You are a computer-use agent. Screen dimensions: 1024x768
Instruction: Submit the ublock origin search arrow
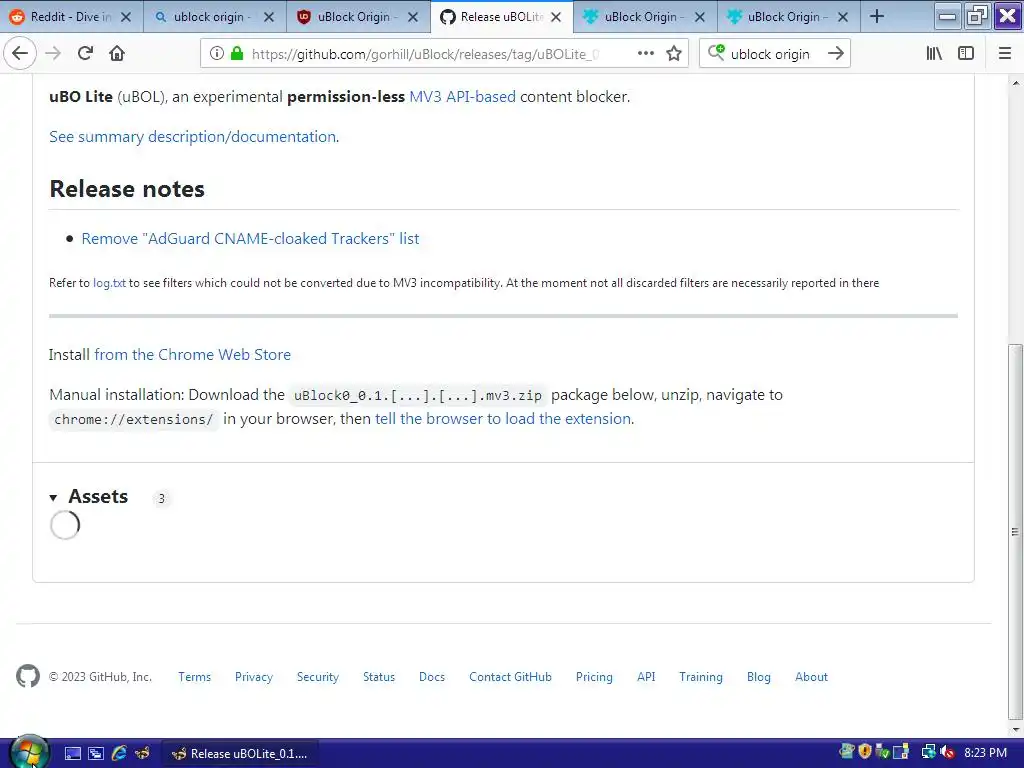[x=835, y=54]
